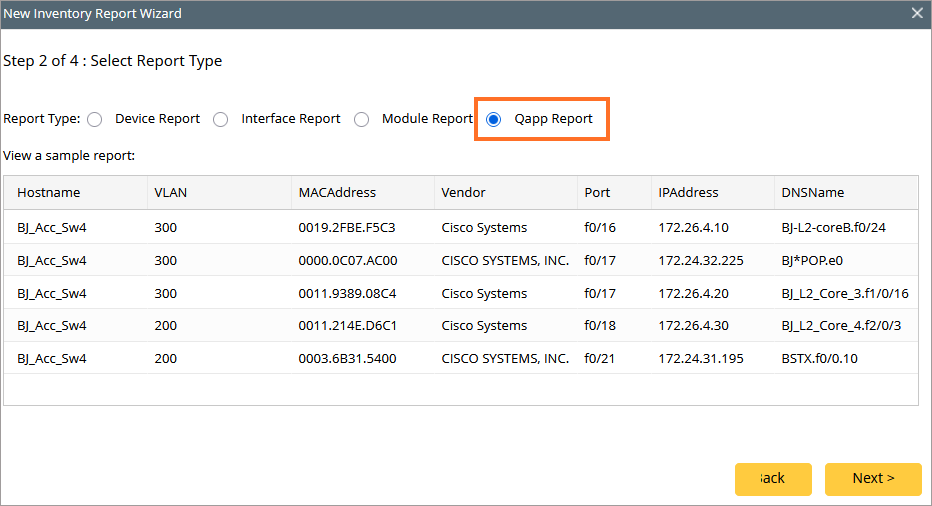This screenshot has height=506, width=932.
Task: Click the IPAddress column header
Action: point(688,193)
